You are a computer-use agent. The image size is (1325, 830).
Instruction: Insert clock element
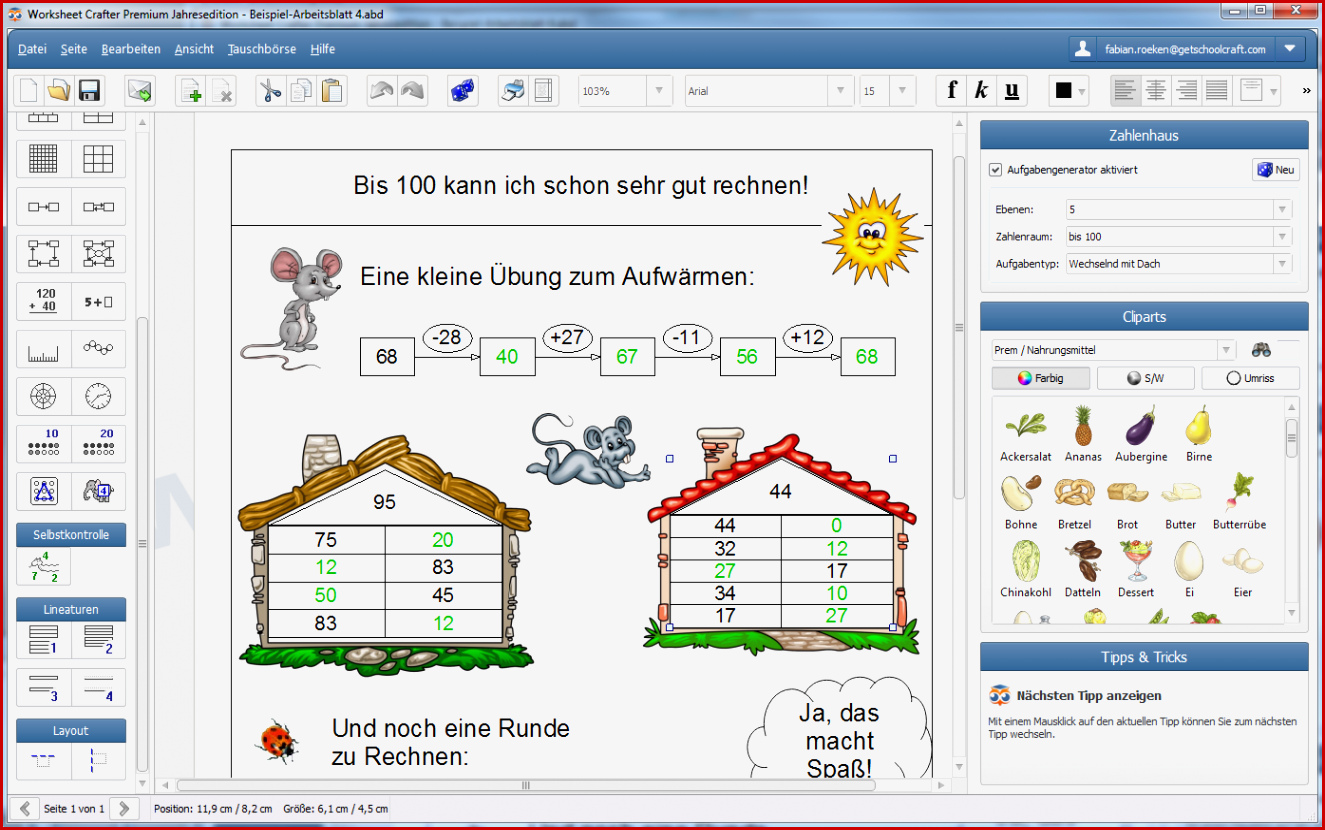(x=98, y=396)
